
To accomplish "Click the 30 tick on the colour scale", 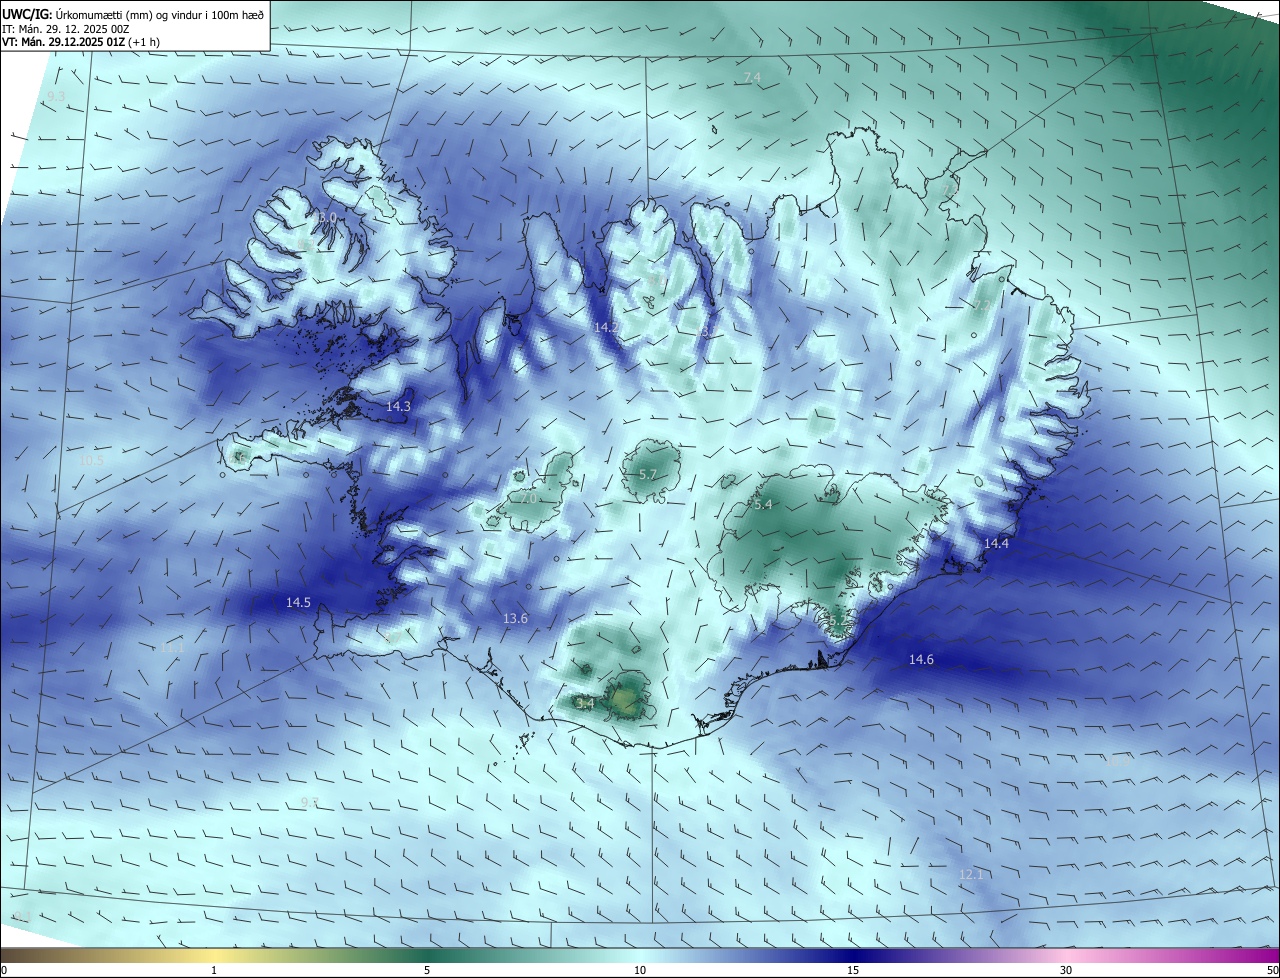I will coord(1066,970).
